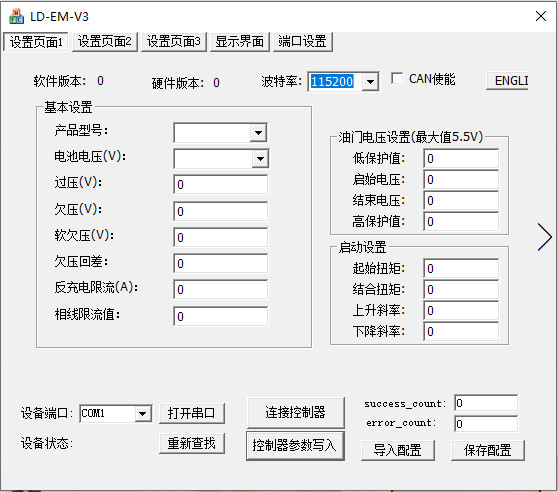Click the 保存配置 button
This screenshot has width=558, height=492.
pyautogui.click(x=488, y=450)
